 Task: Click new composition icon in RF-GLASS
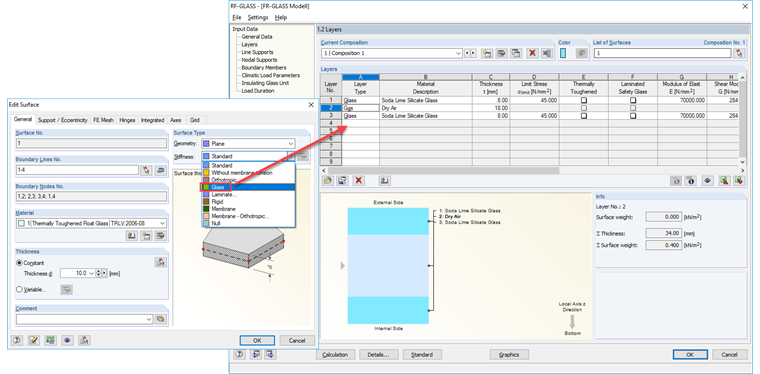(487, 53)
